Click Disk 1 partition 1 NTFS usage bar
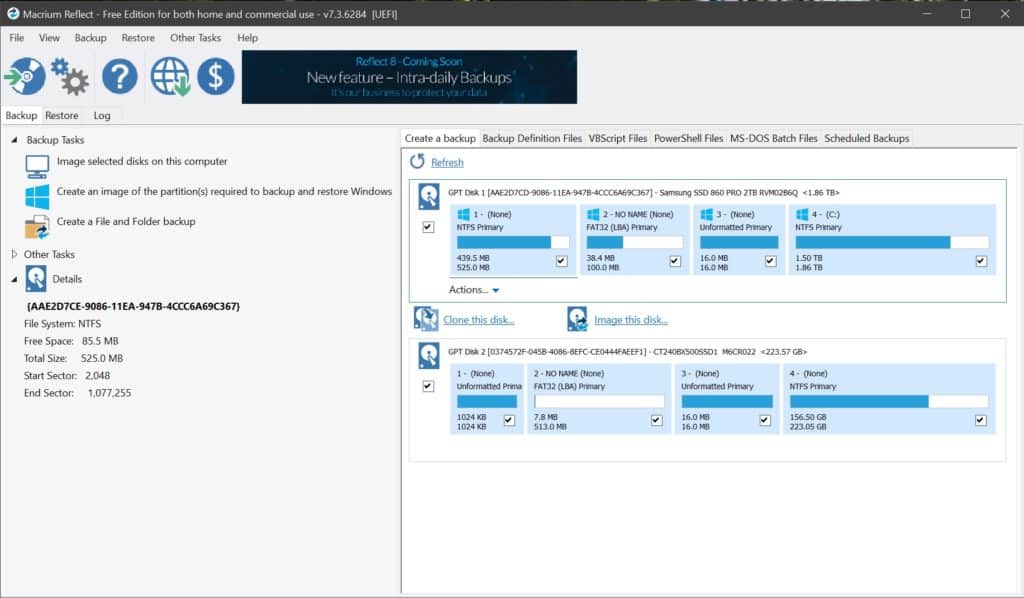 (x=513, y=242)
